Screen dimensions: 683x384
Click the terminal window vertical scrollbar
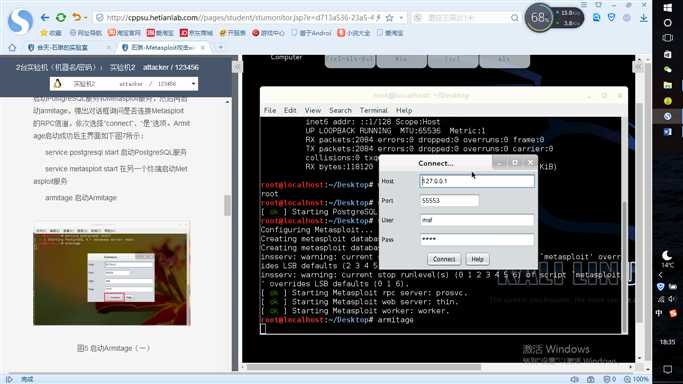click(624, 268)
